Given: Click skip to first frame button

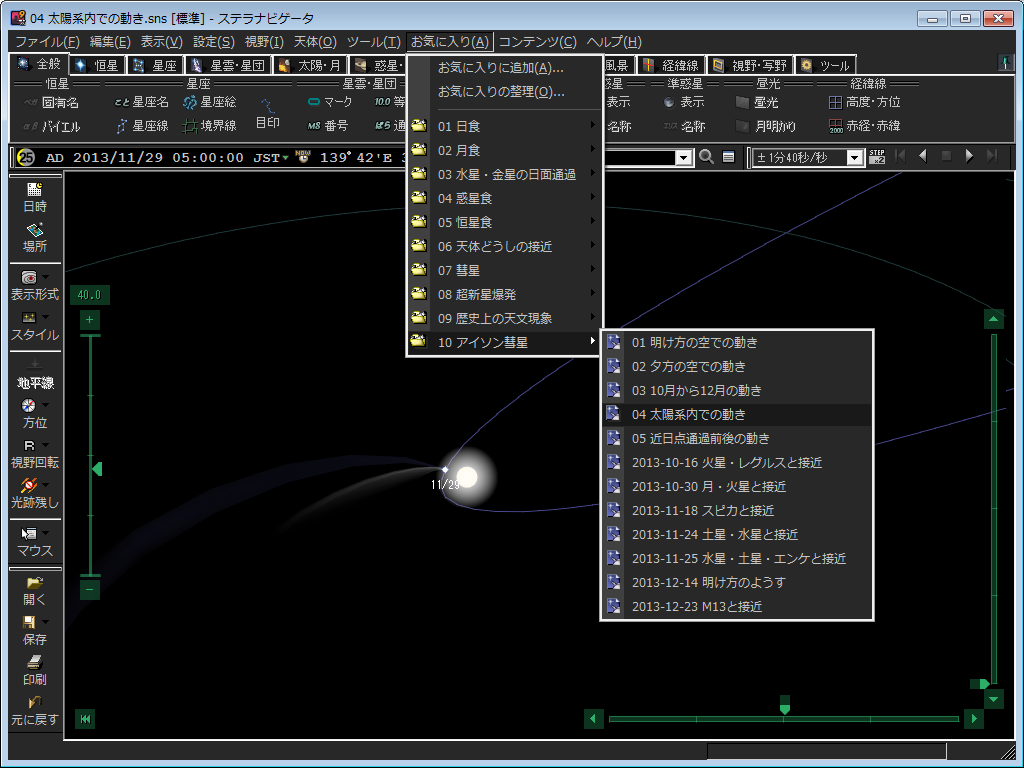Looking at the screenshot, I should click(900, 156).
